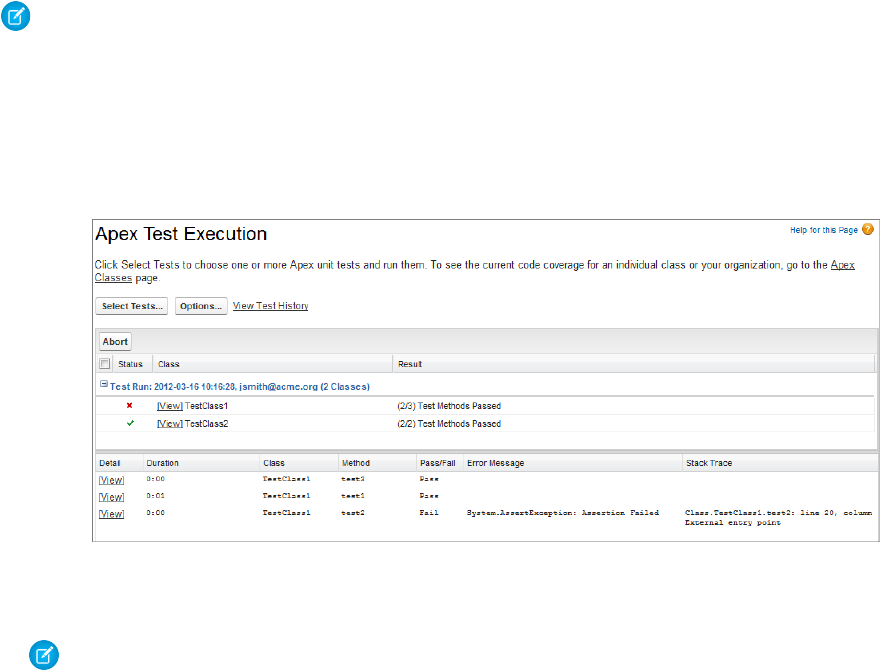Open the Select Tests... dialog

[131, 306]
